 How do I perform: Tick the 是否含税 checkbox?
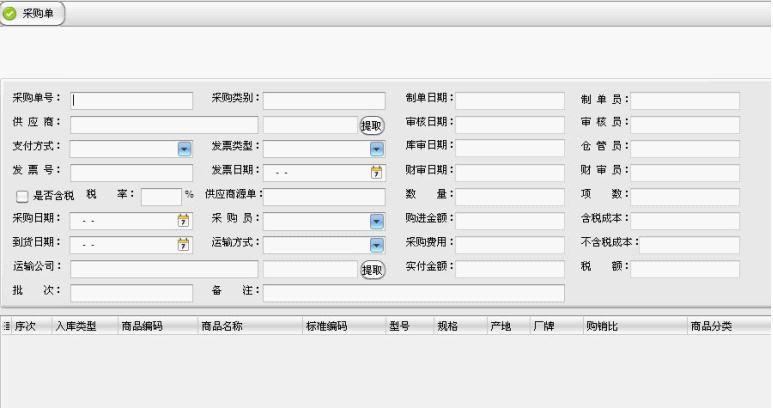point(22,197)
